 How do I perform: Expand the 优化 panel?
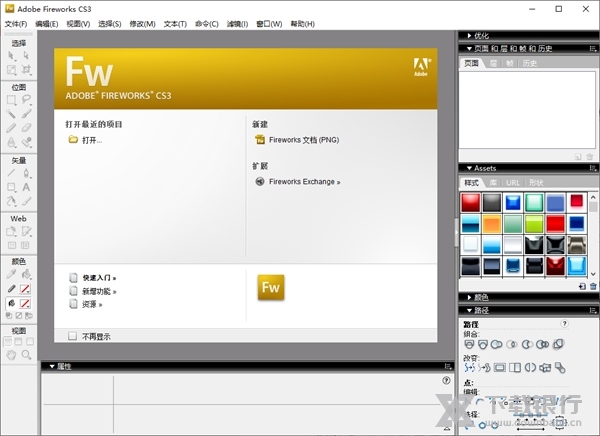(465, 36)
